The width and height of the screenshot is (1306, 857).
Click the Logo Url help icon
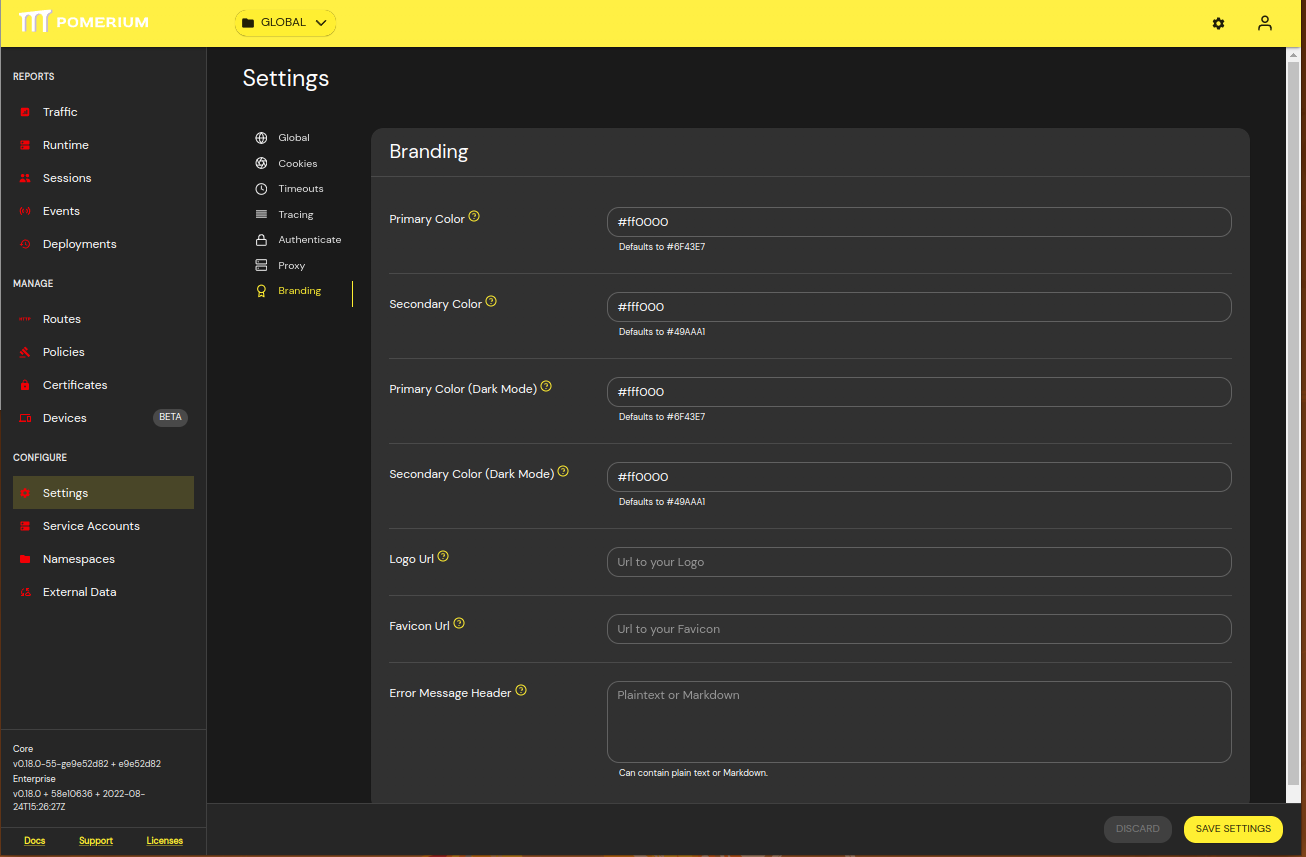[x=443, y=555]
